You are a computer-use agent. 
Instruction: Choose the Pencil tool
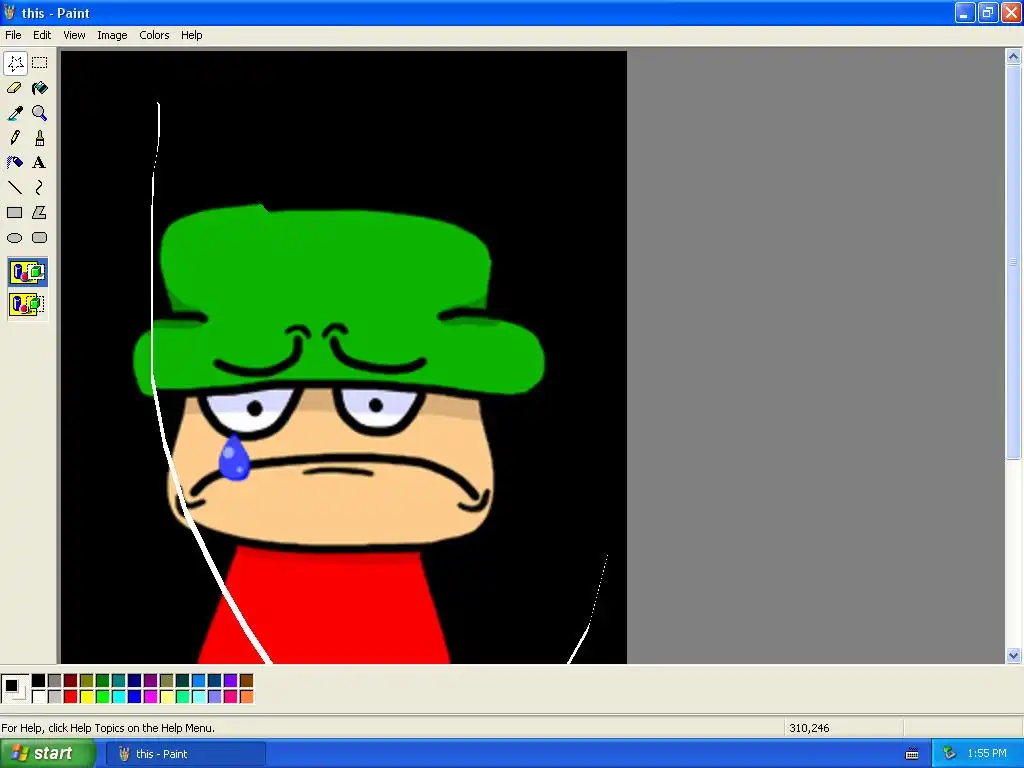click(x=15, y=138)
